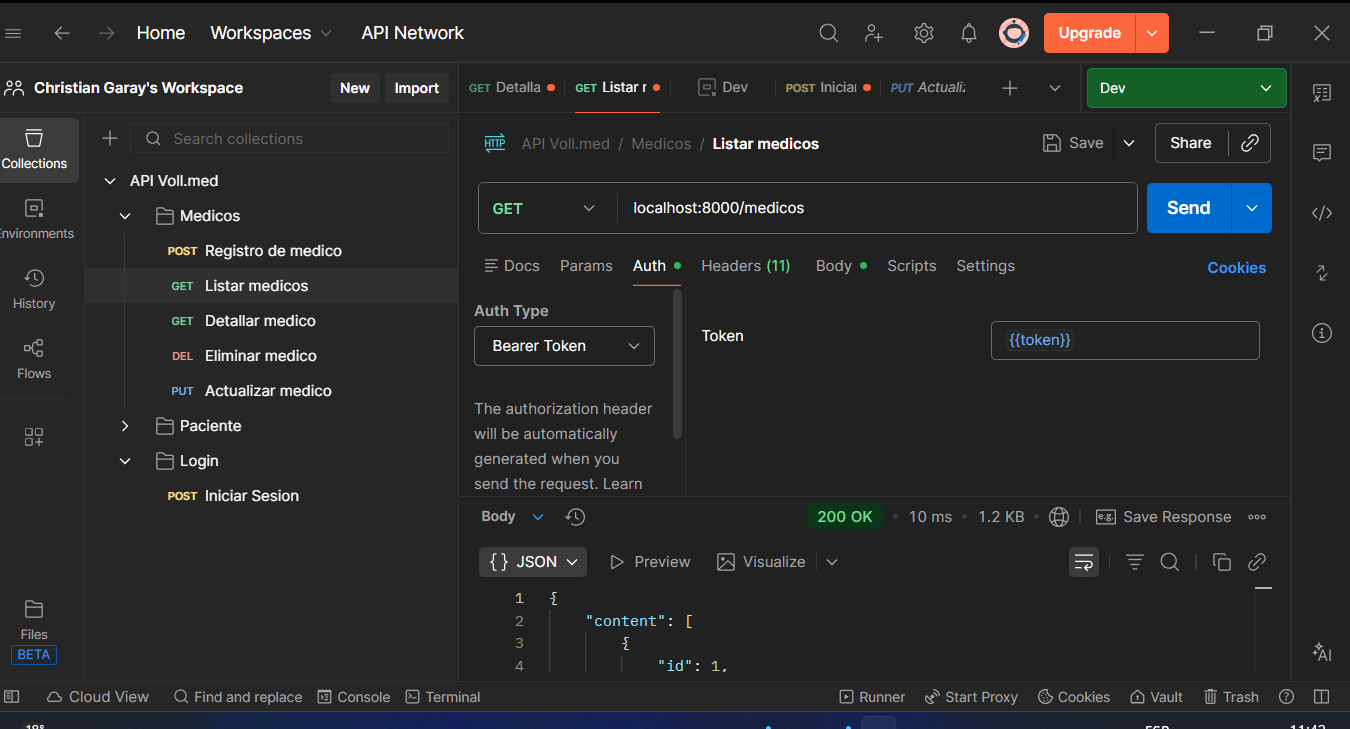The width and height of the screenshot is (1350, 729).
Task: Copy the response body with copy icon
Action: click(x=1221, y=562)
